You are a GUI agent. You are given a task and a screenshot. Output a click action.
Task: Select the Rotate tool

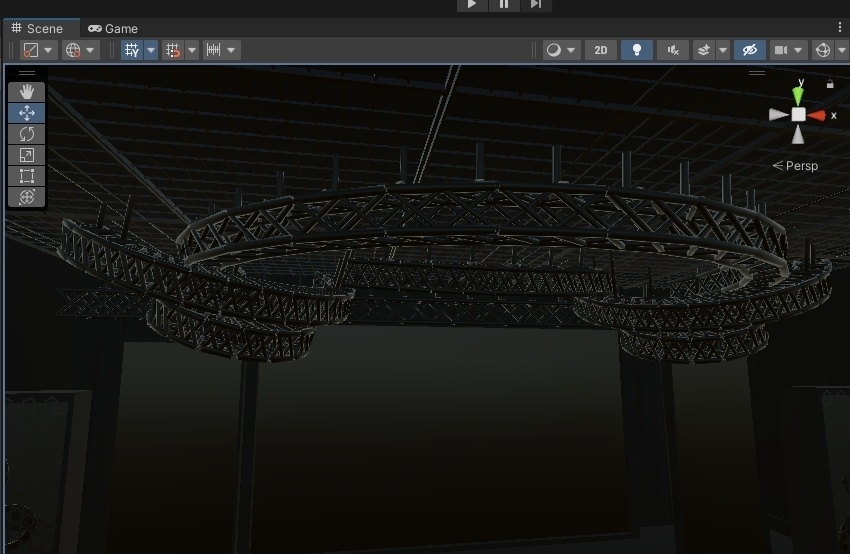(x=27, y=134)
